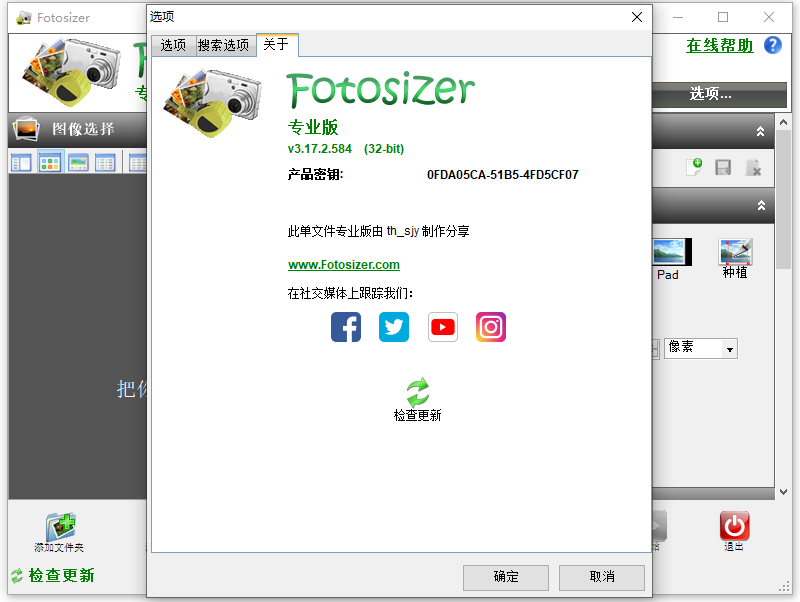800x602 pixels.
Task: Click the blue online help question mark
Action: [772, 45]
